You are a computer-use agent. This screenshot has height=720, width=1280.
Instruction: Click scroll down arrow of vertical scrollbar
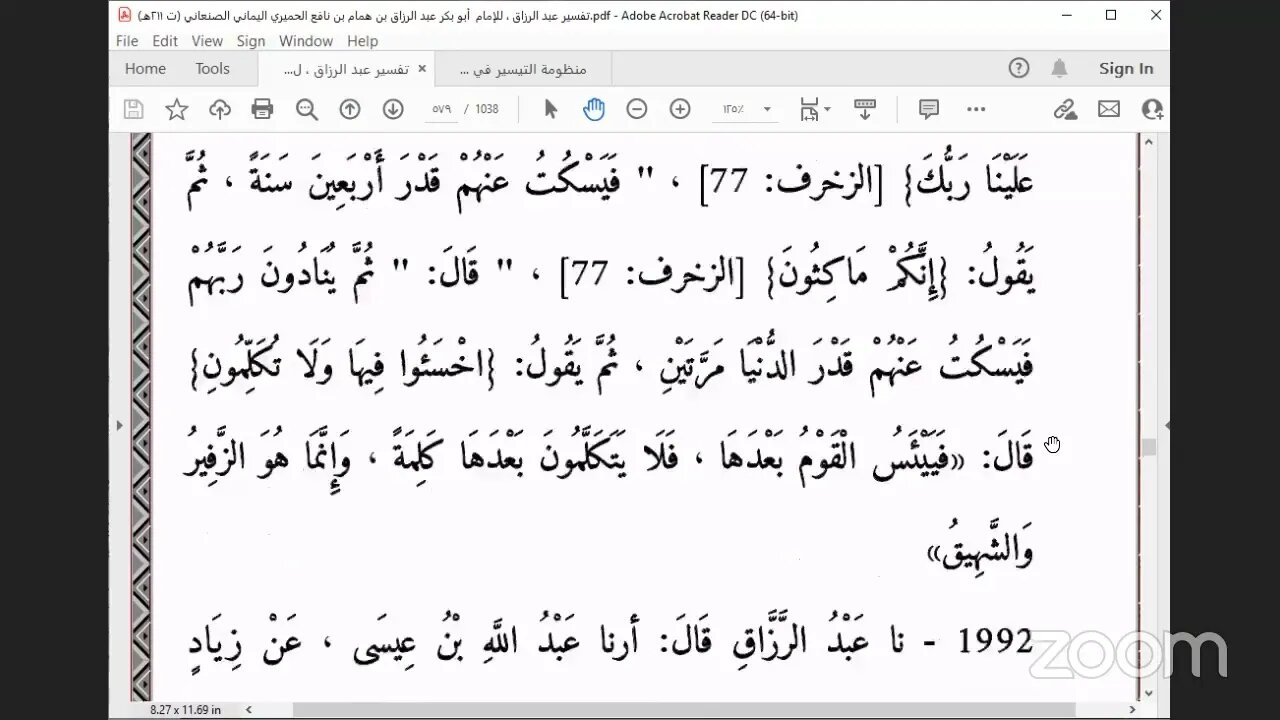[1148, 693]
